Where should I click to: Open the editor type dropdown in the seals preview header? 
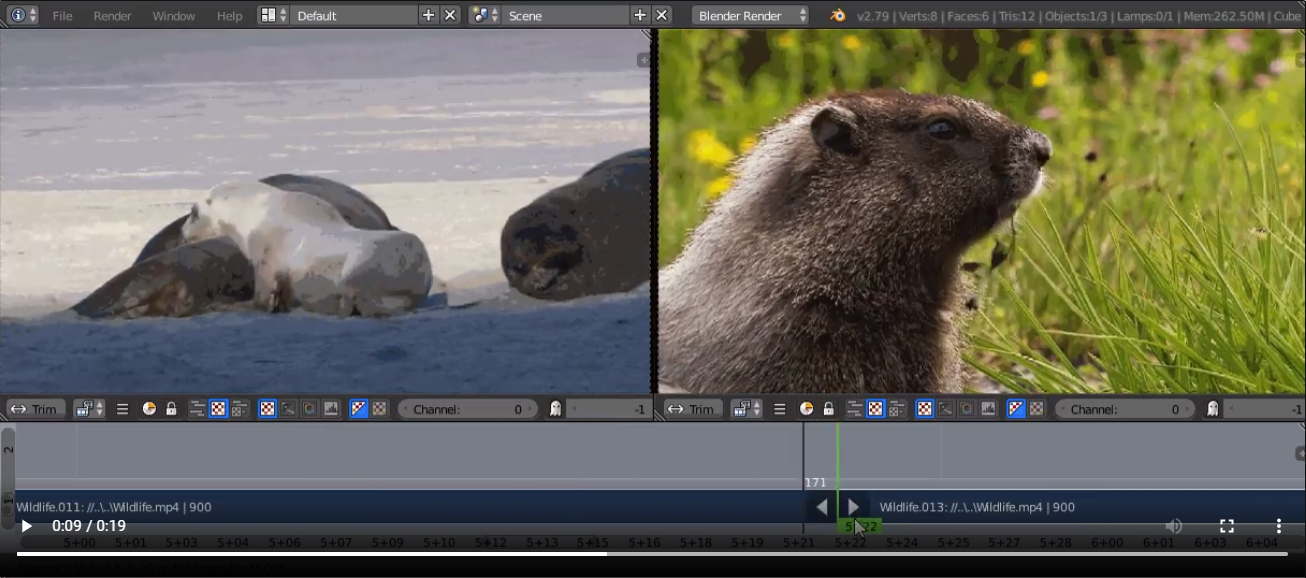click(89, 409)
